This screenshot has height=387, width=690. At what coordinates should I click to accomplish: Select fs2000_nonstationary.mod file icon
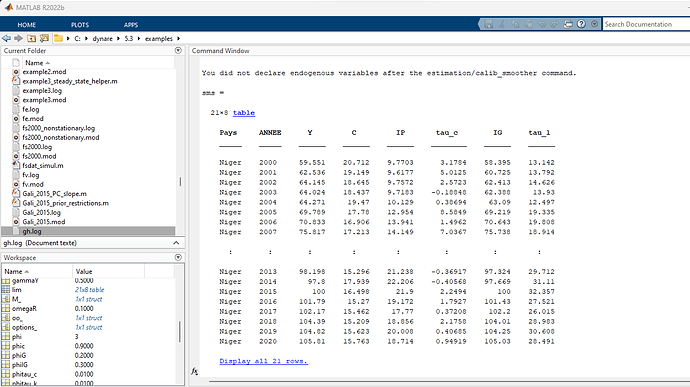pyautogui.click(x=16, y=137)
